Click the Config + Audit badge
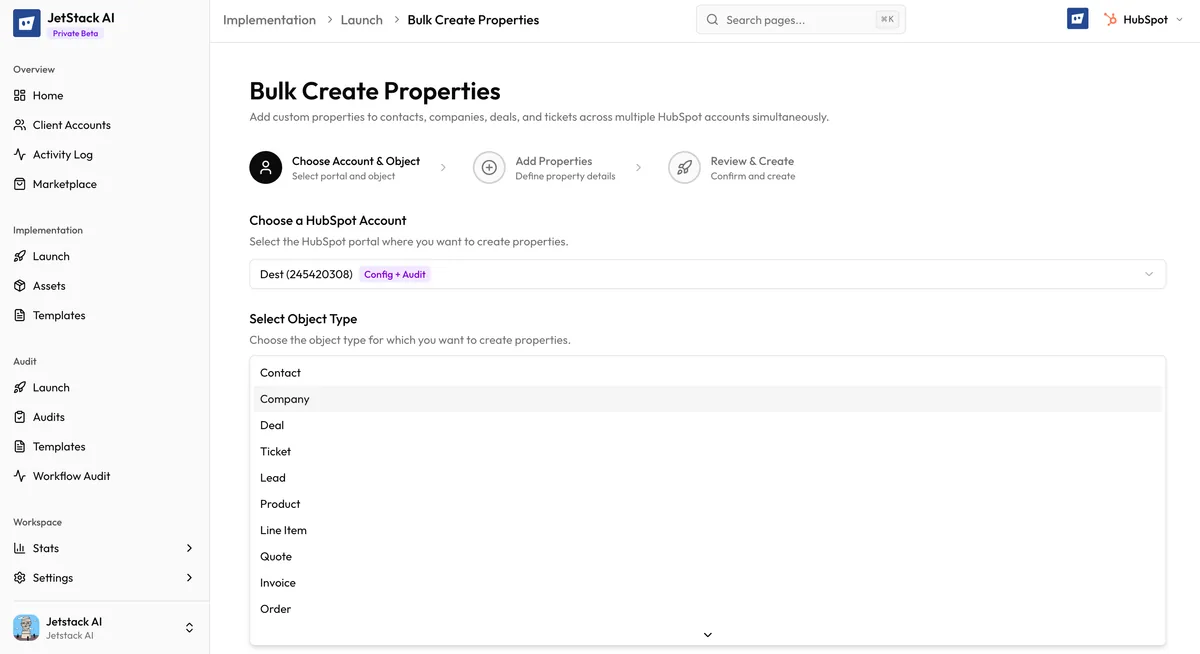This screenshot has width=1200, height=654. point(395,273)
